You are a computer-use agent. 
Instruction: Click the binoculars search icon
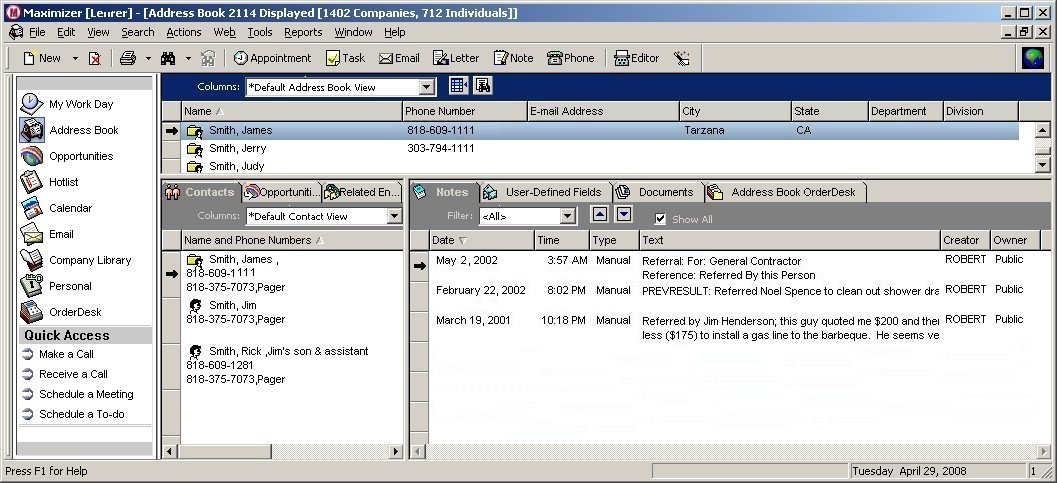[x=169, y=59]
